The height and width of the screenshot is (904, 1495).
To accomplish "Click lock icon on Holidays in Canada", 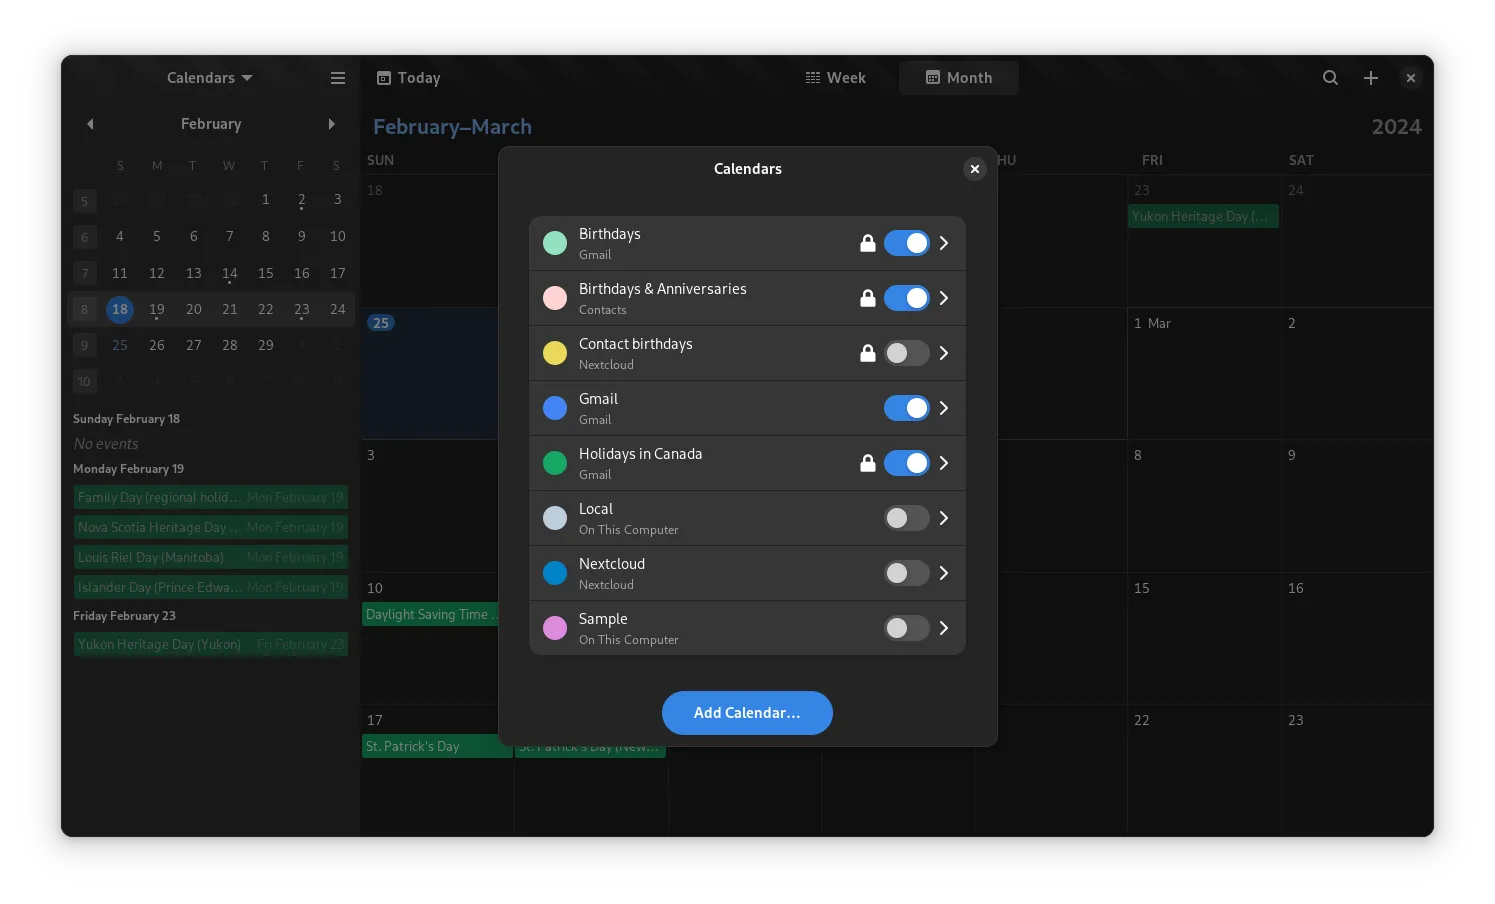I will tap(868, 463).
